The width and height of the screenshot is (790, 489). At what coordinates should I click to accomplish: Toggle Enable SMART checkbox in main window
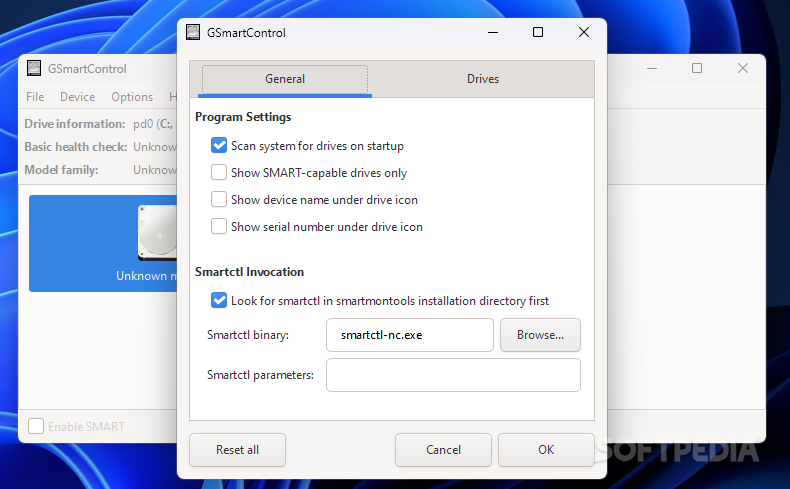pos(36,426)
